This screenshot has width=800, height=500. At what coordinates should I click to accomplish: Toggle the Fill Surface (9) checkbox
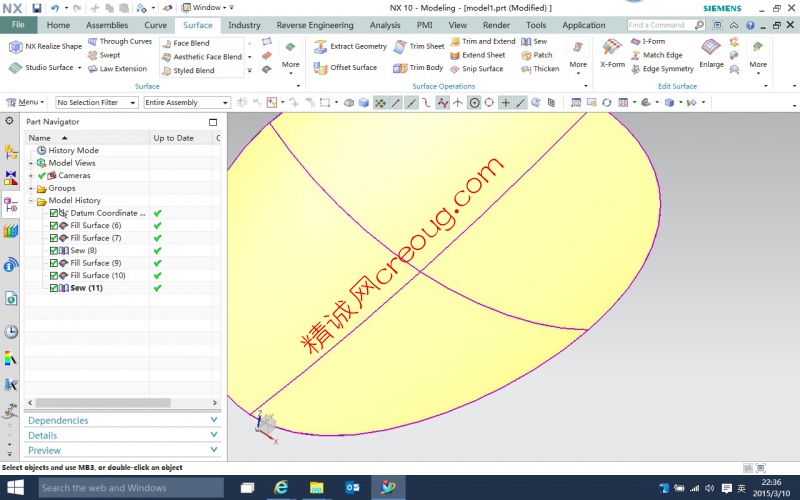point(54,263)
